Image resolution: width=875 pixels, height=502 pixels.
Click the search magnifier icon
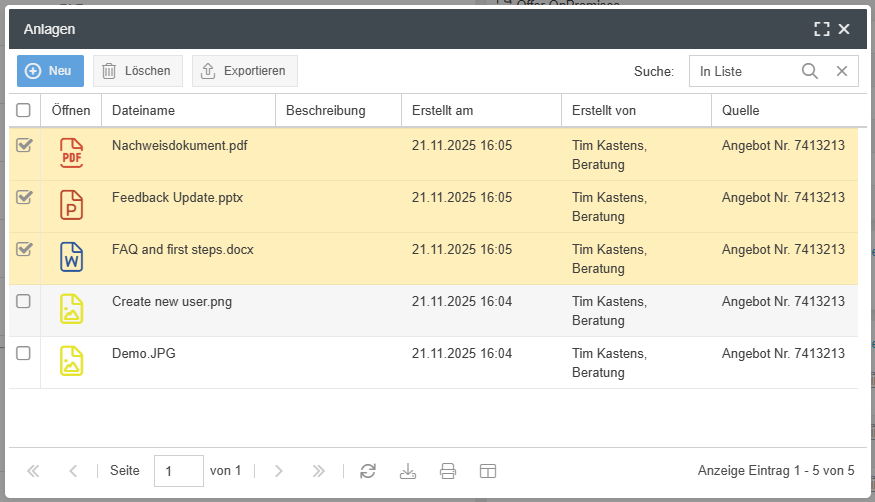tap(810, 71)
